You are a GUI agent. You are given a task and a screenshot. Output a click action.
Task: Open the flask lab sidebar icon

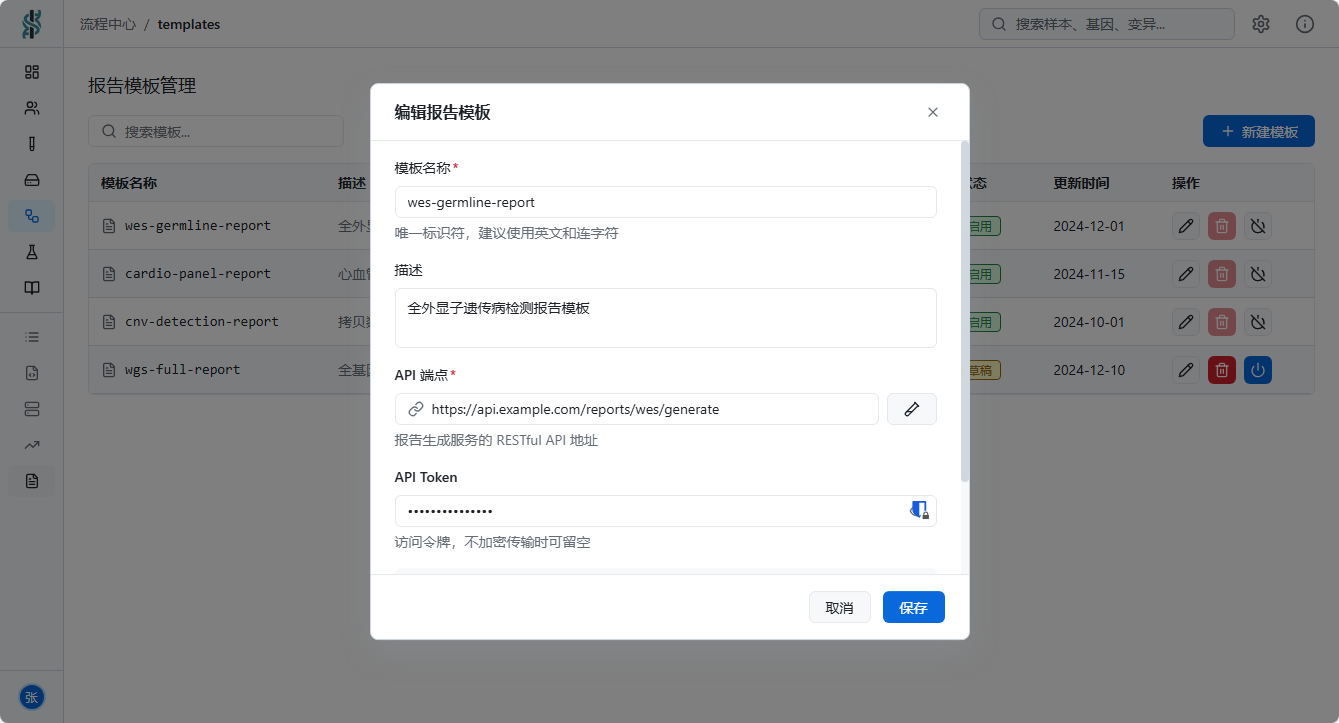tap(32, 252)
